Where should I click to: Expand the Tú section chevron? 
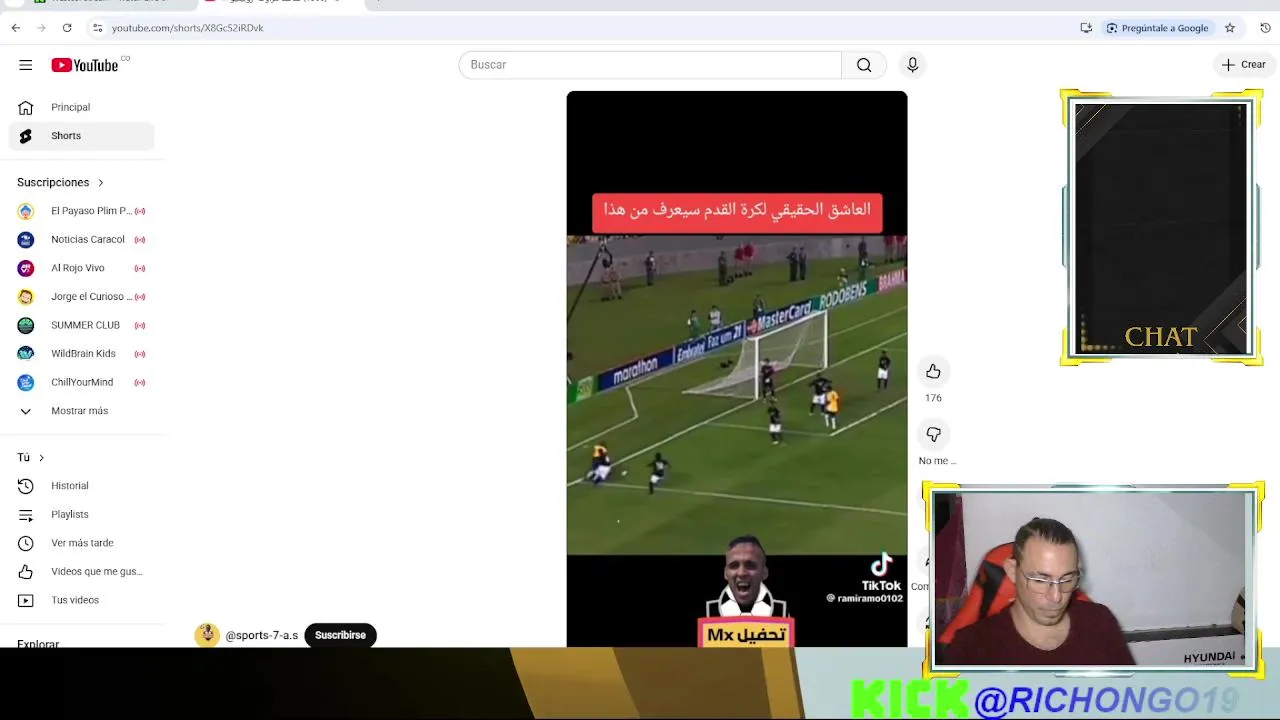click(x=41, y=457)
